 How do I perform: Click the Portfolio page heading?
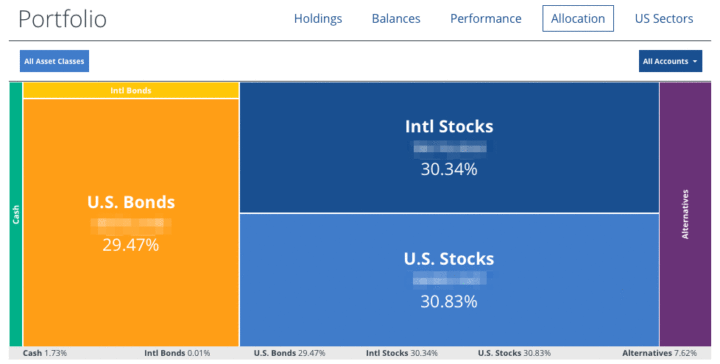[x=62, y=20]
